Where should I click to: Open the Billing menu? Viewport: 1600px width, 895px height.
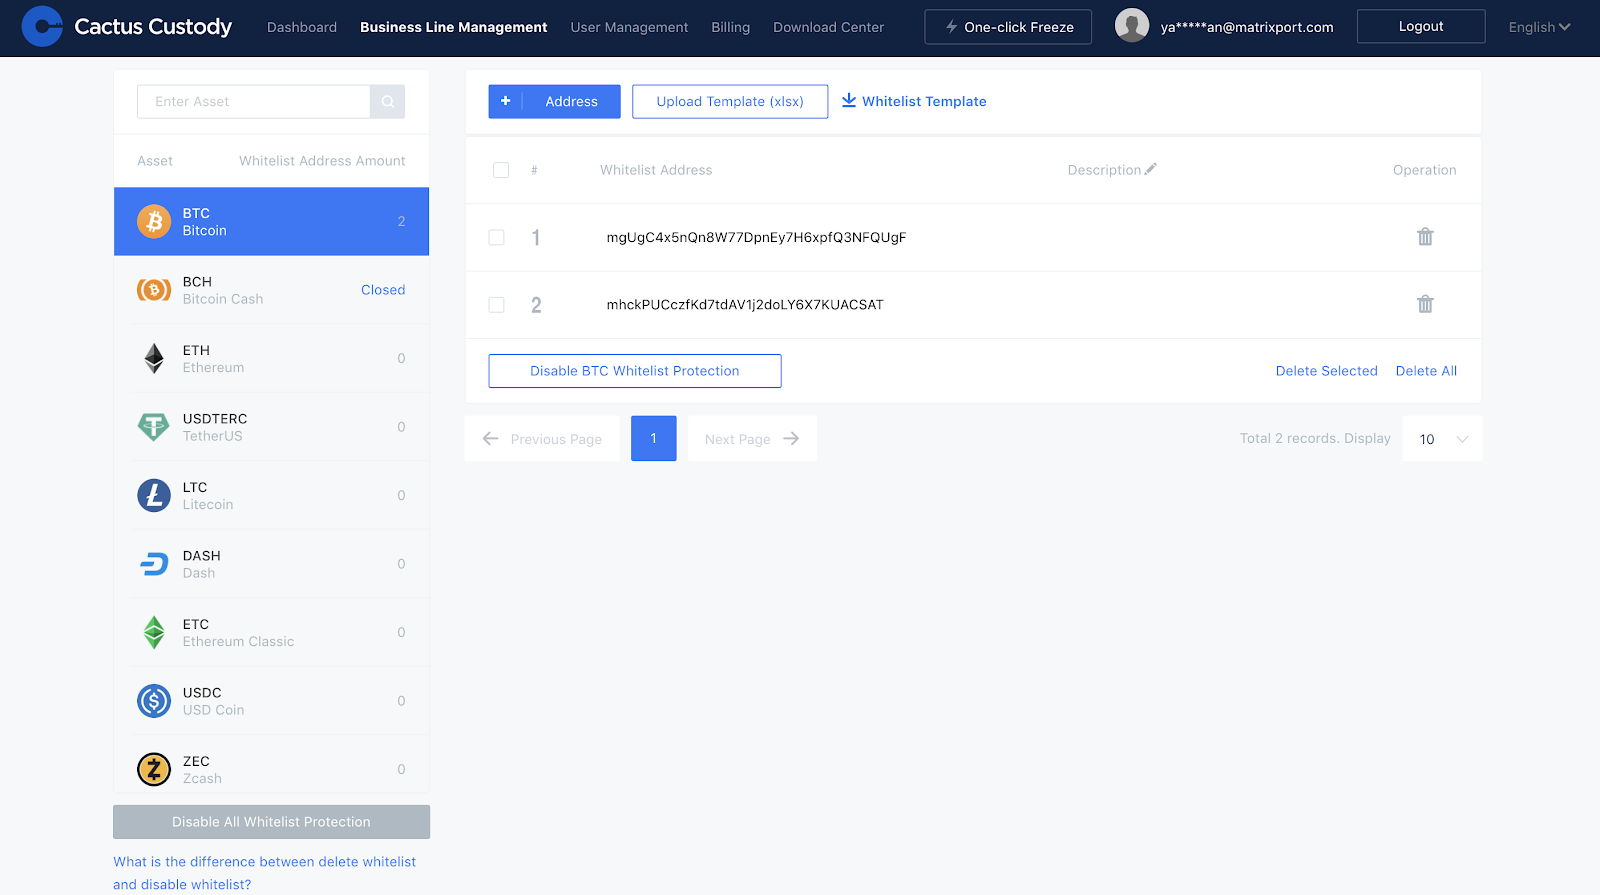coord(731,27)
